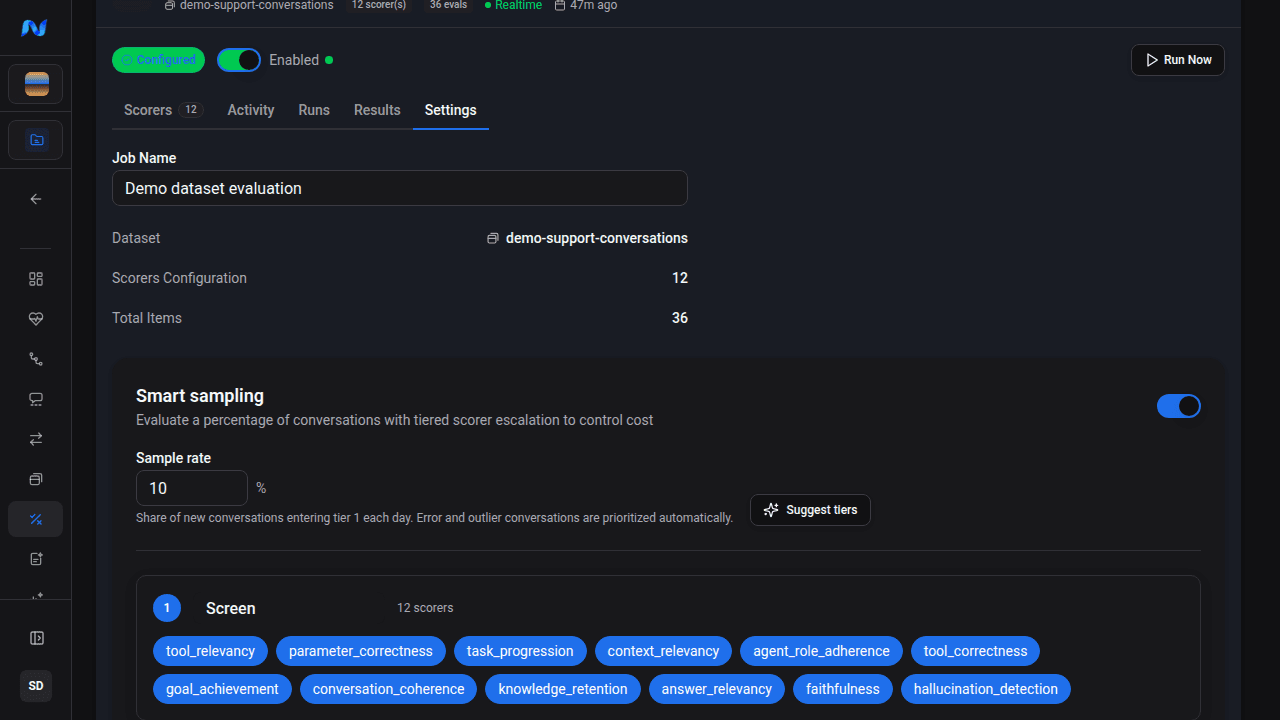Click the knowledge_retention scorer chip
Screen dimensions: 1280x720
click(x=563, y=689)
